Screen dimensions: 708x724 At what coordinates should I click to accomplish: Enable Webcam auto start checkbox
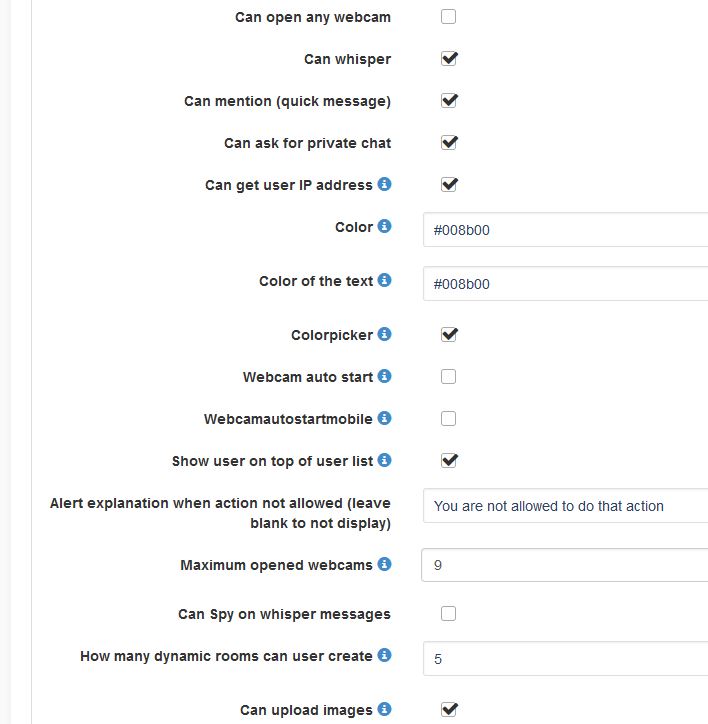point(449,377)
